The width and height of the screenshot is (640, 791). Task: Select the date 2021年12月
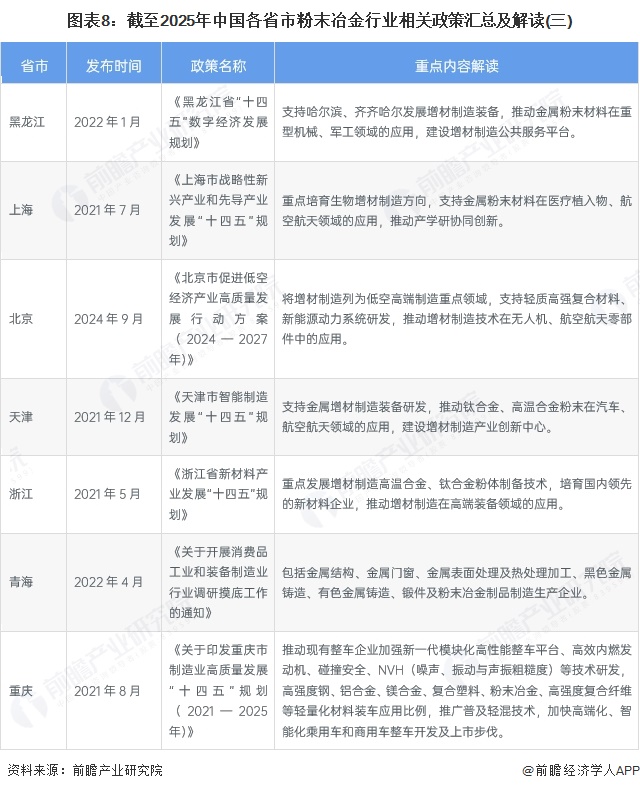pyautogui.click(x=109, y=417)
